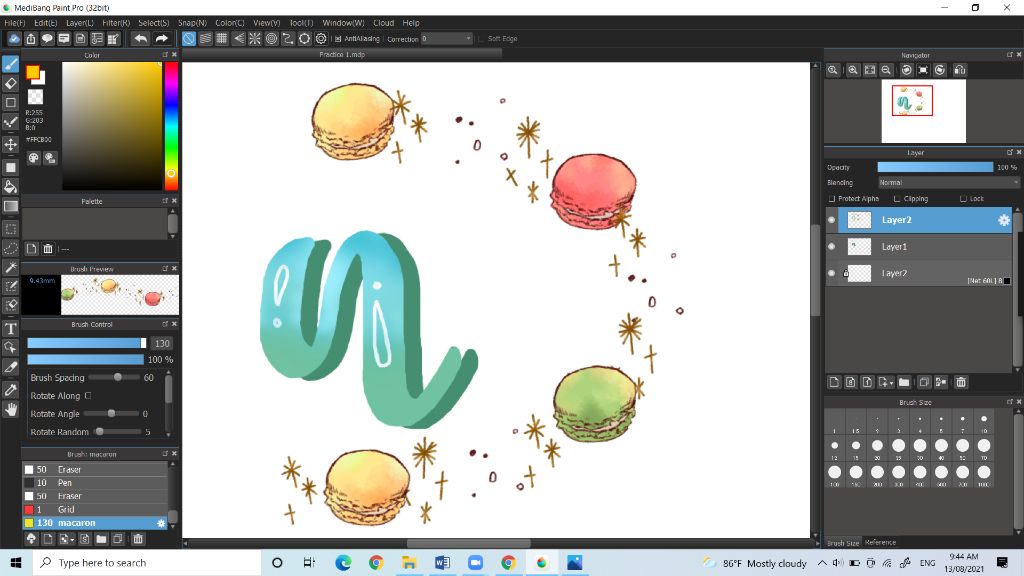Open snap settings gear icon

[x=321, y=39]
